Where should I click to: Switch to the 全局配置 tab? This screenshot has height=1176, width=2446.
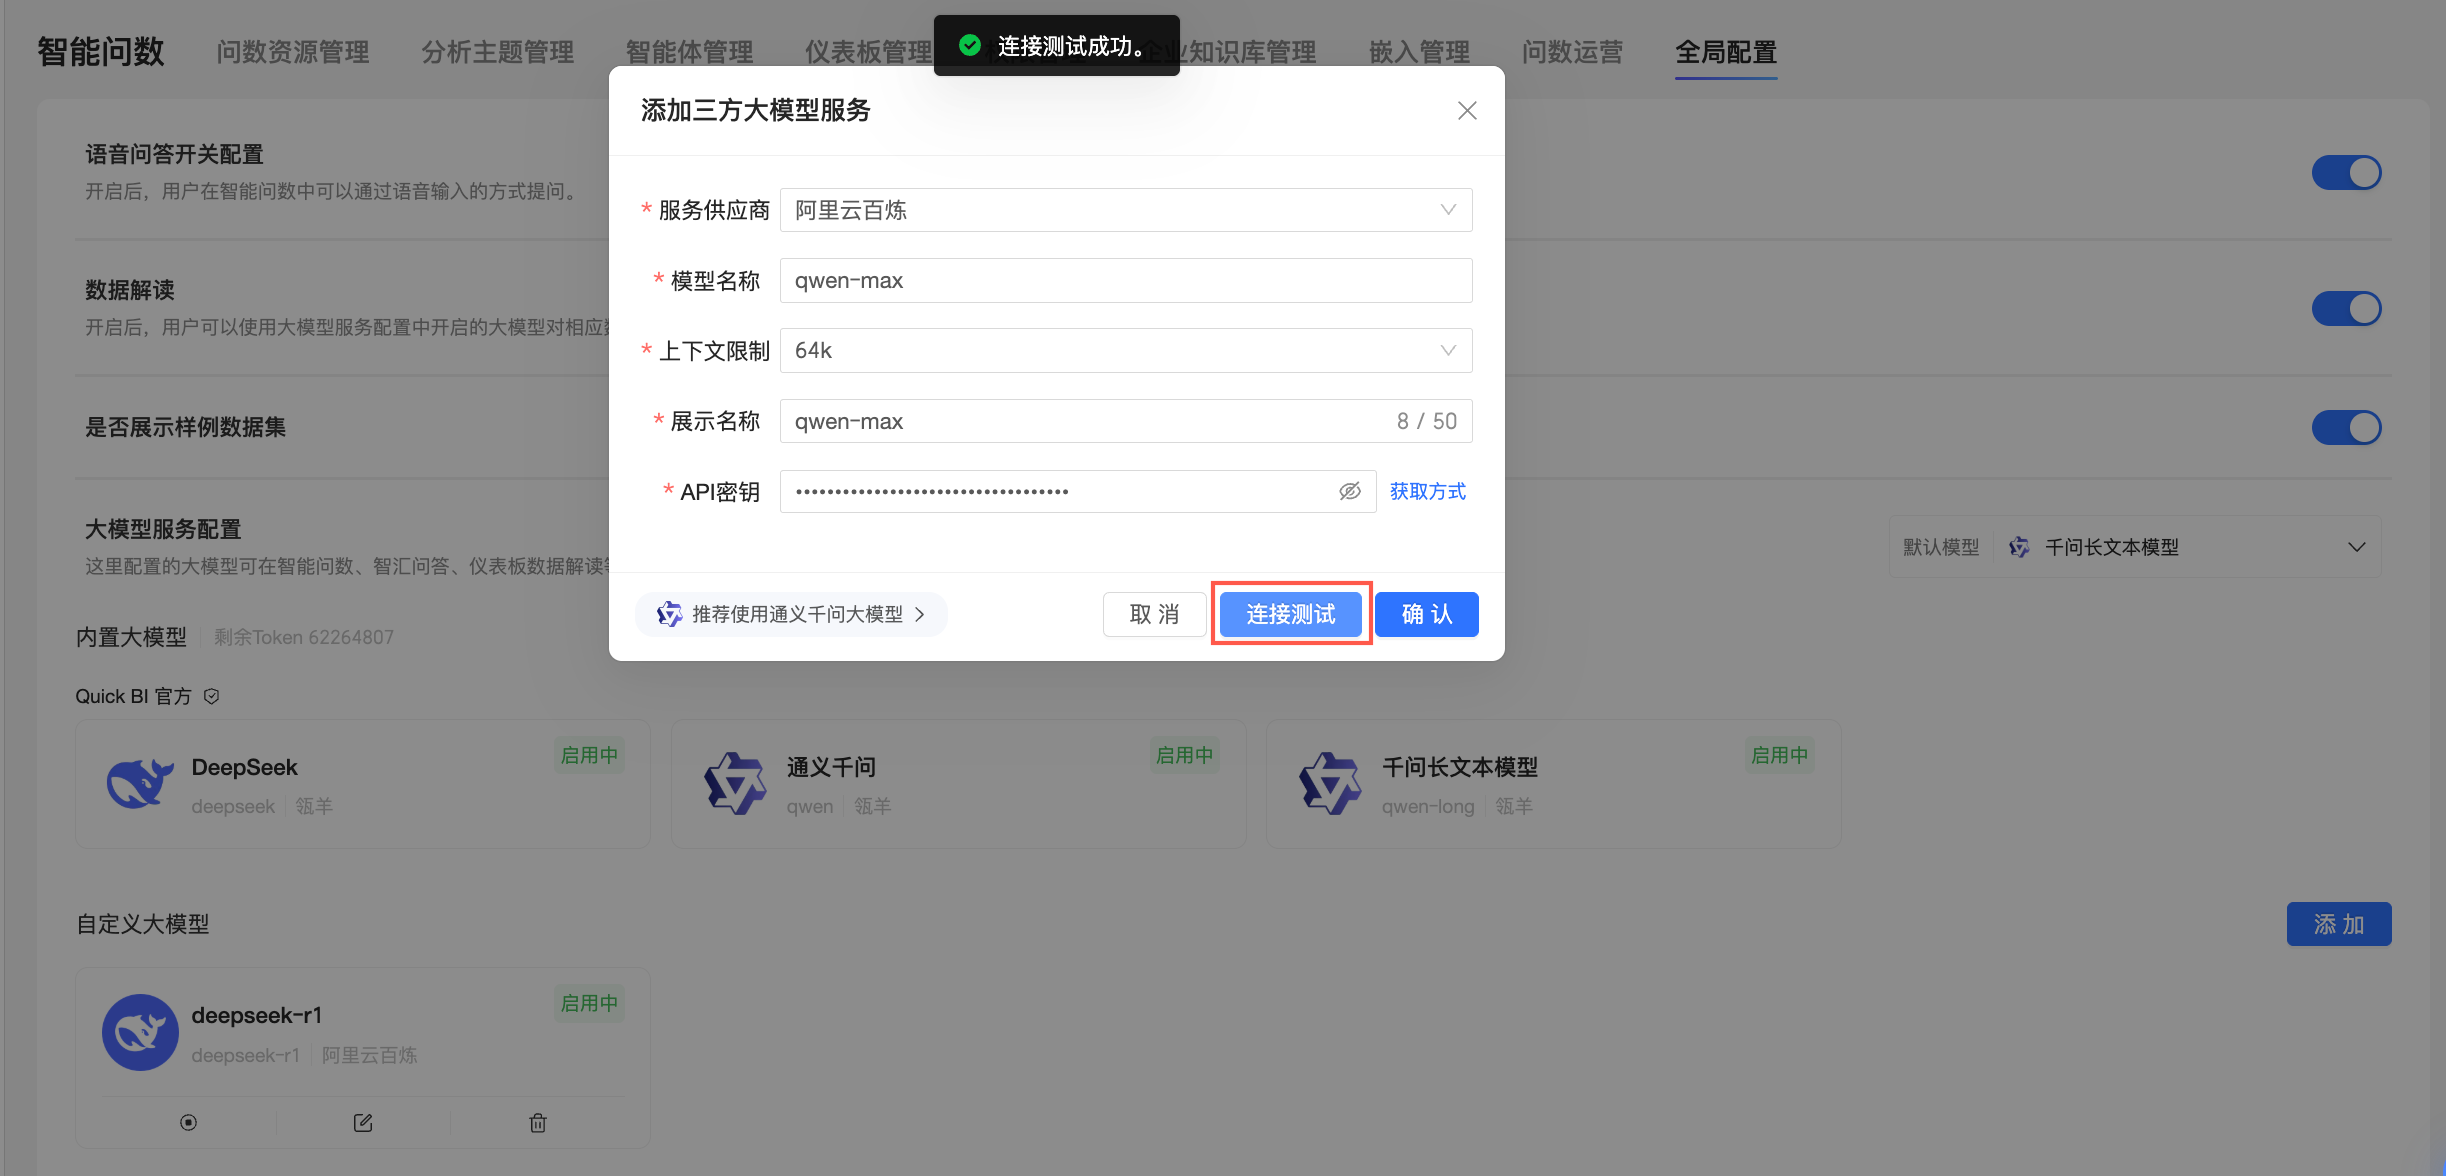pos(1726,52)
